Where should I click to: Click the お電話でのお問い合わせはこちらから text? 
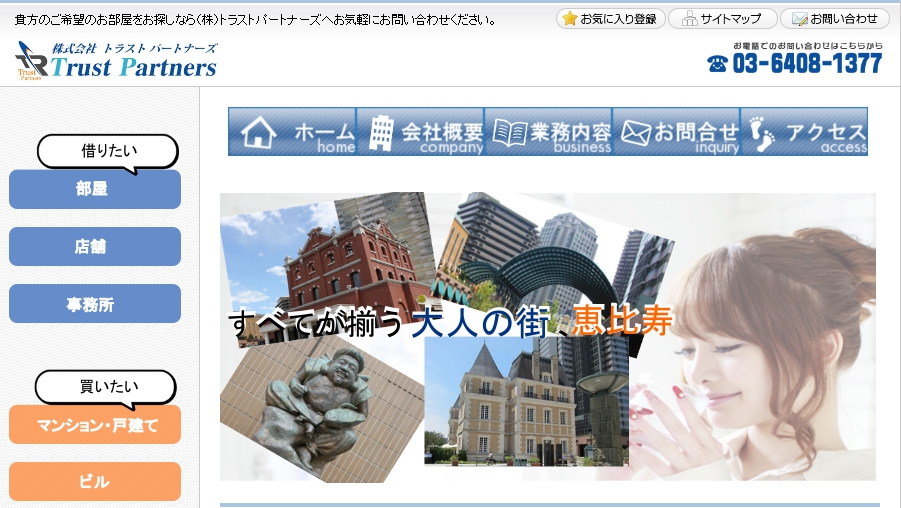point(807,45)
